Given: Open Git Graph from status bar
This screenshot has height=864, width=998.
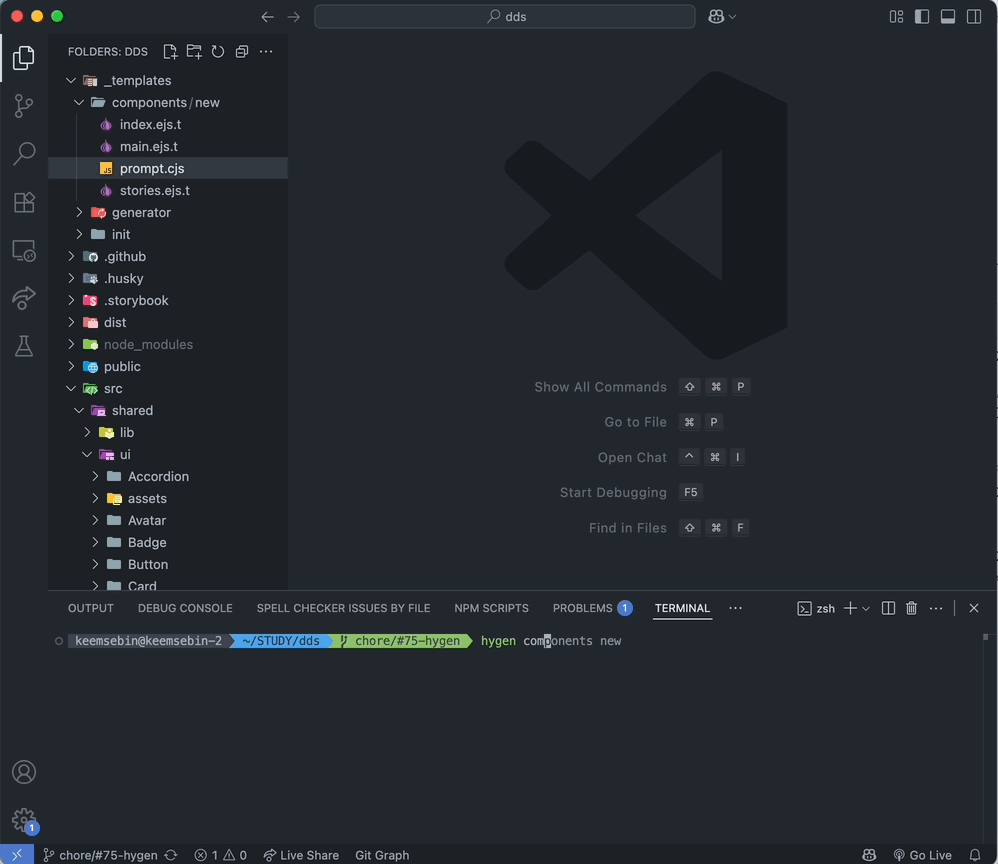Looking at the screenshot, I should [382, 854].
